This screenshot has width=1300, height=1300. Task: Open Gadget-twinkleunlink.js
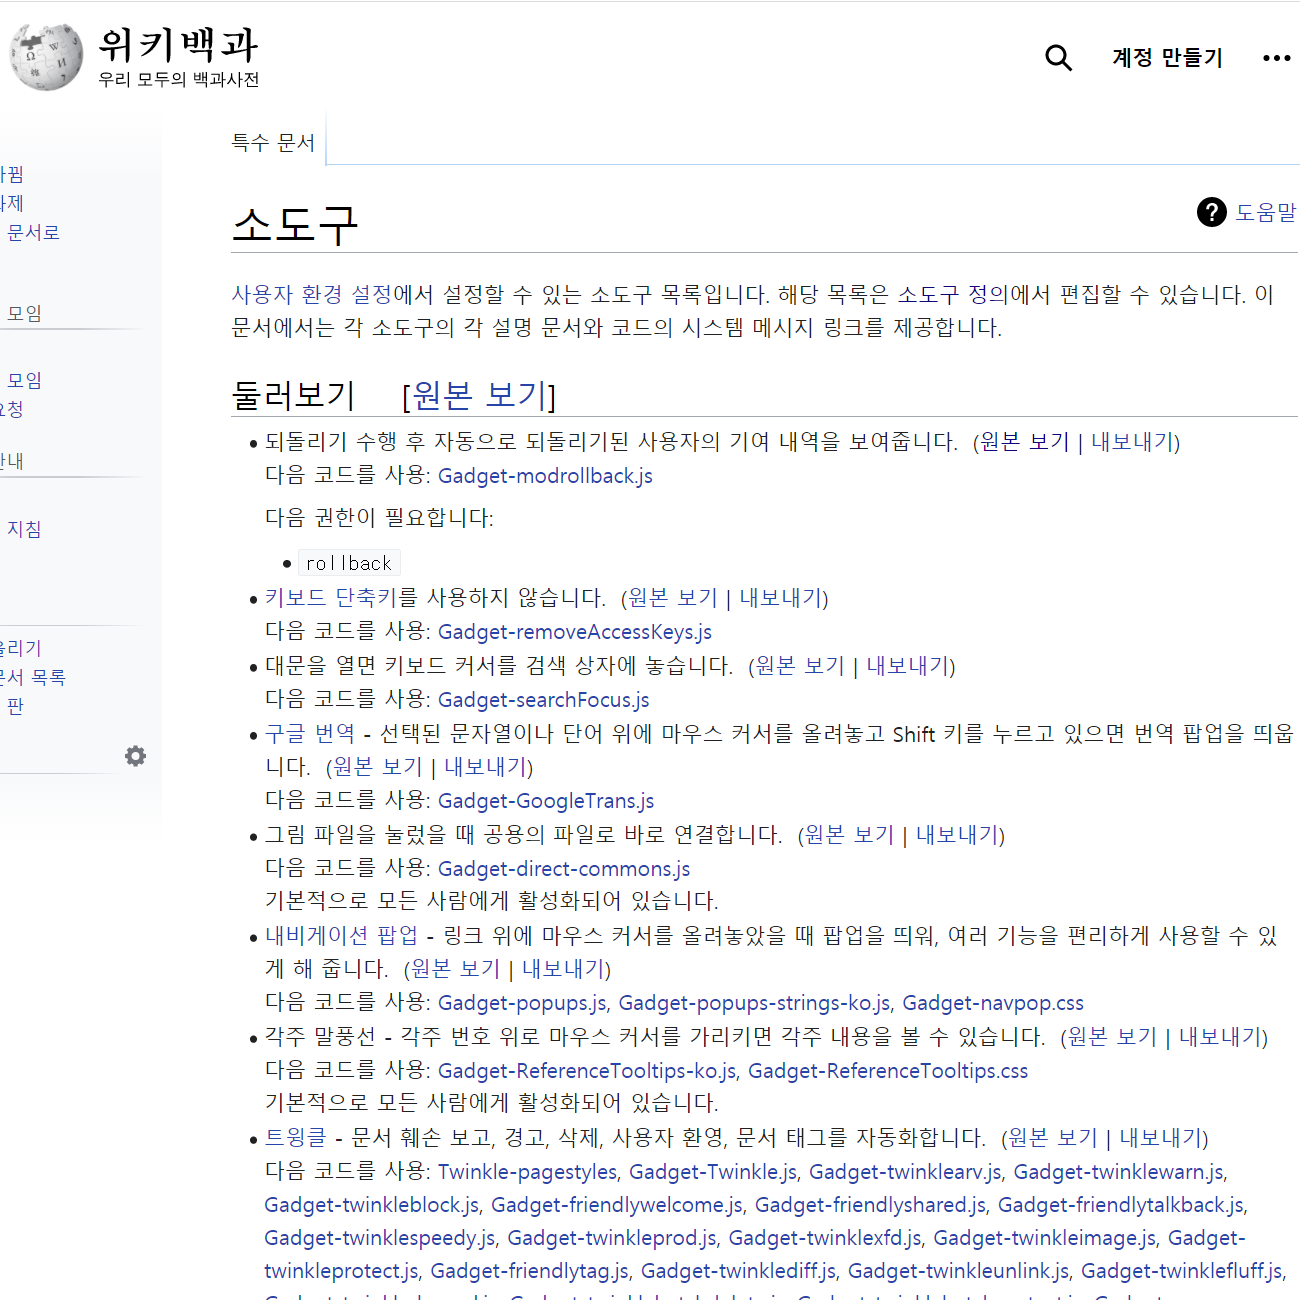click(x=959, y=1271)
